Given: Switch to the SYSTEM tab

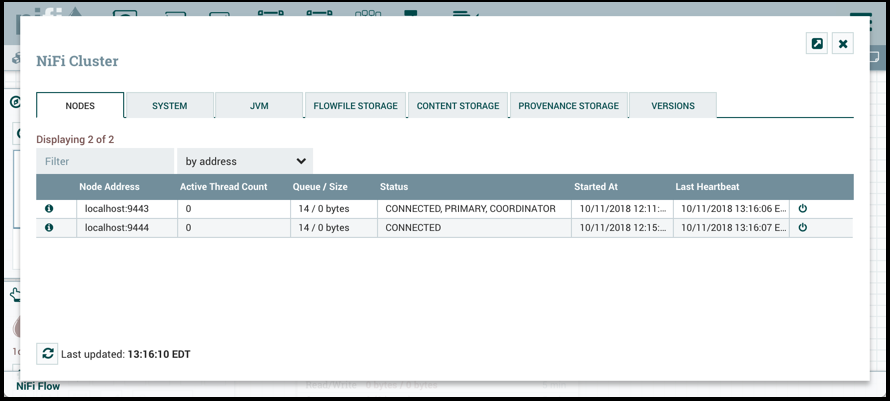Looking at the screenshot, I should point(170,106).
